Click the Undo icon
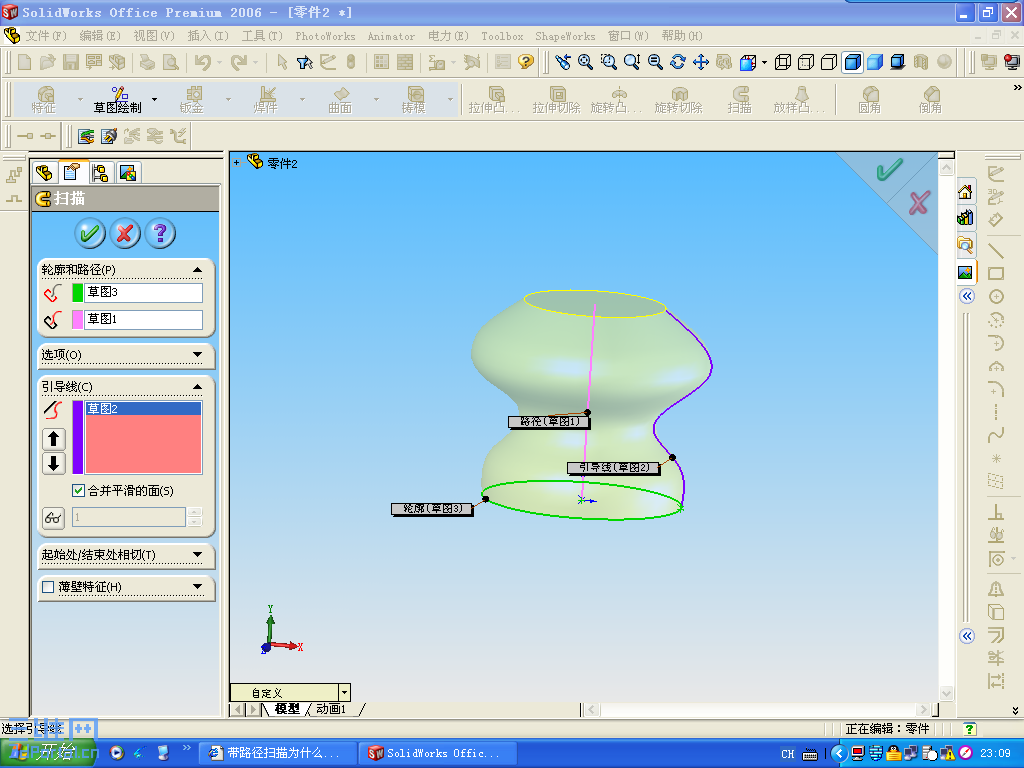This screenshot has height=768, width=1024. coord(202,62)
